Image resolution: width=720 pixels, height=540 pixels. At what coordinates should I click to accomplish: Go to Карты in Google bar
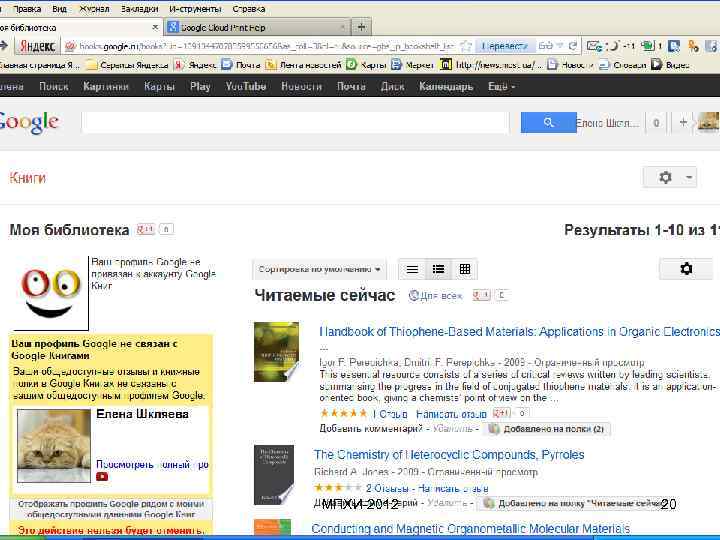pyautogui.click(x=159, y=86)
